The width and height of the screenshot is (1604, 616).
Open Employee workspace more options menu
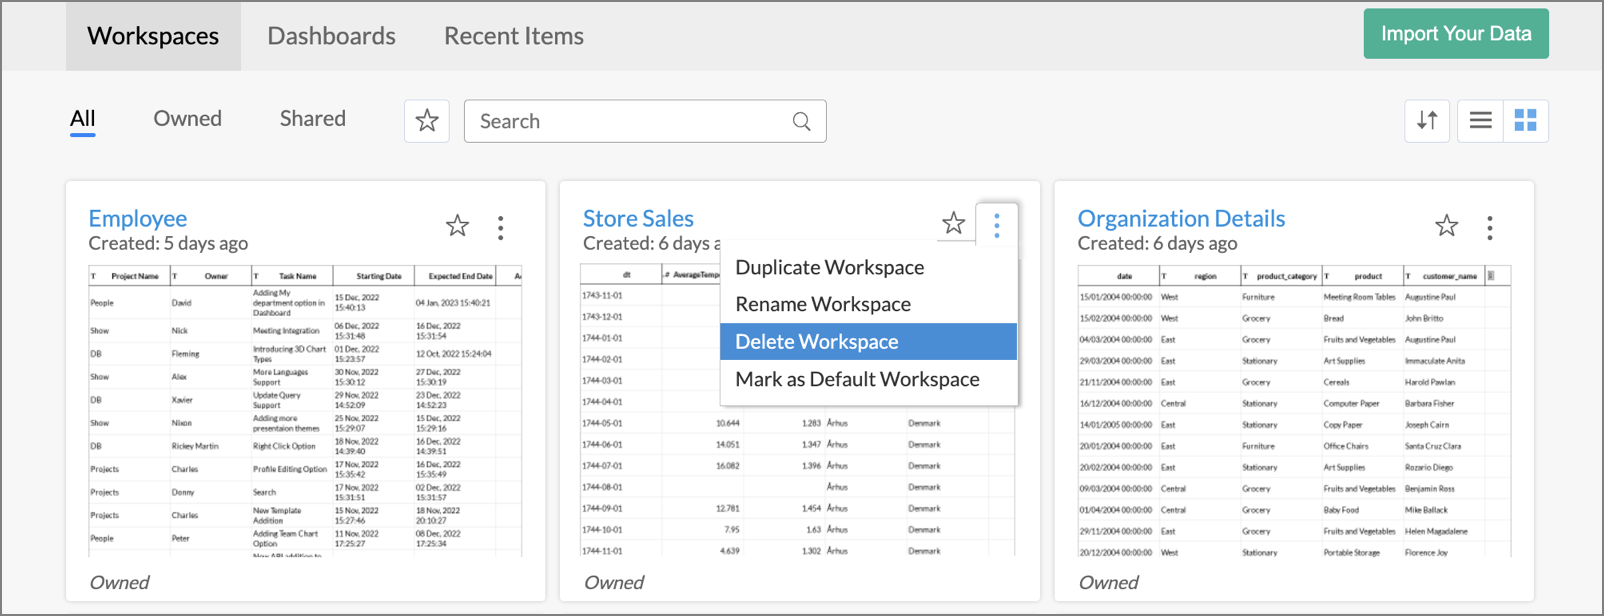(501, 227)
